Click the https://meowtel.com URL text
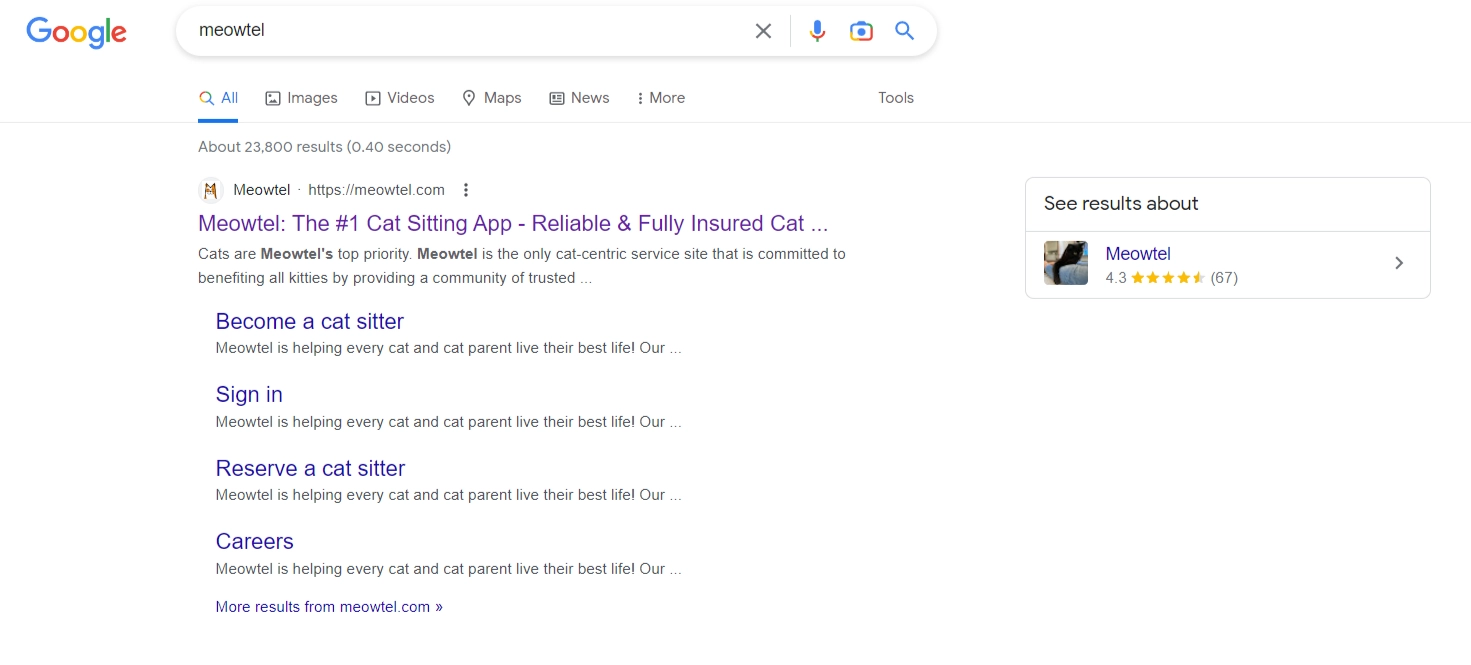The image size is (1471, 665). [x=376, y=190]
